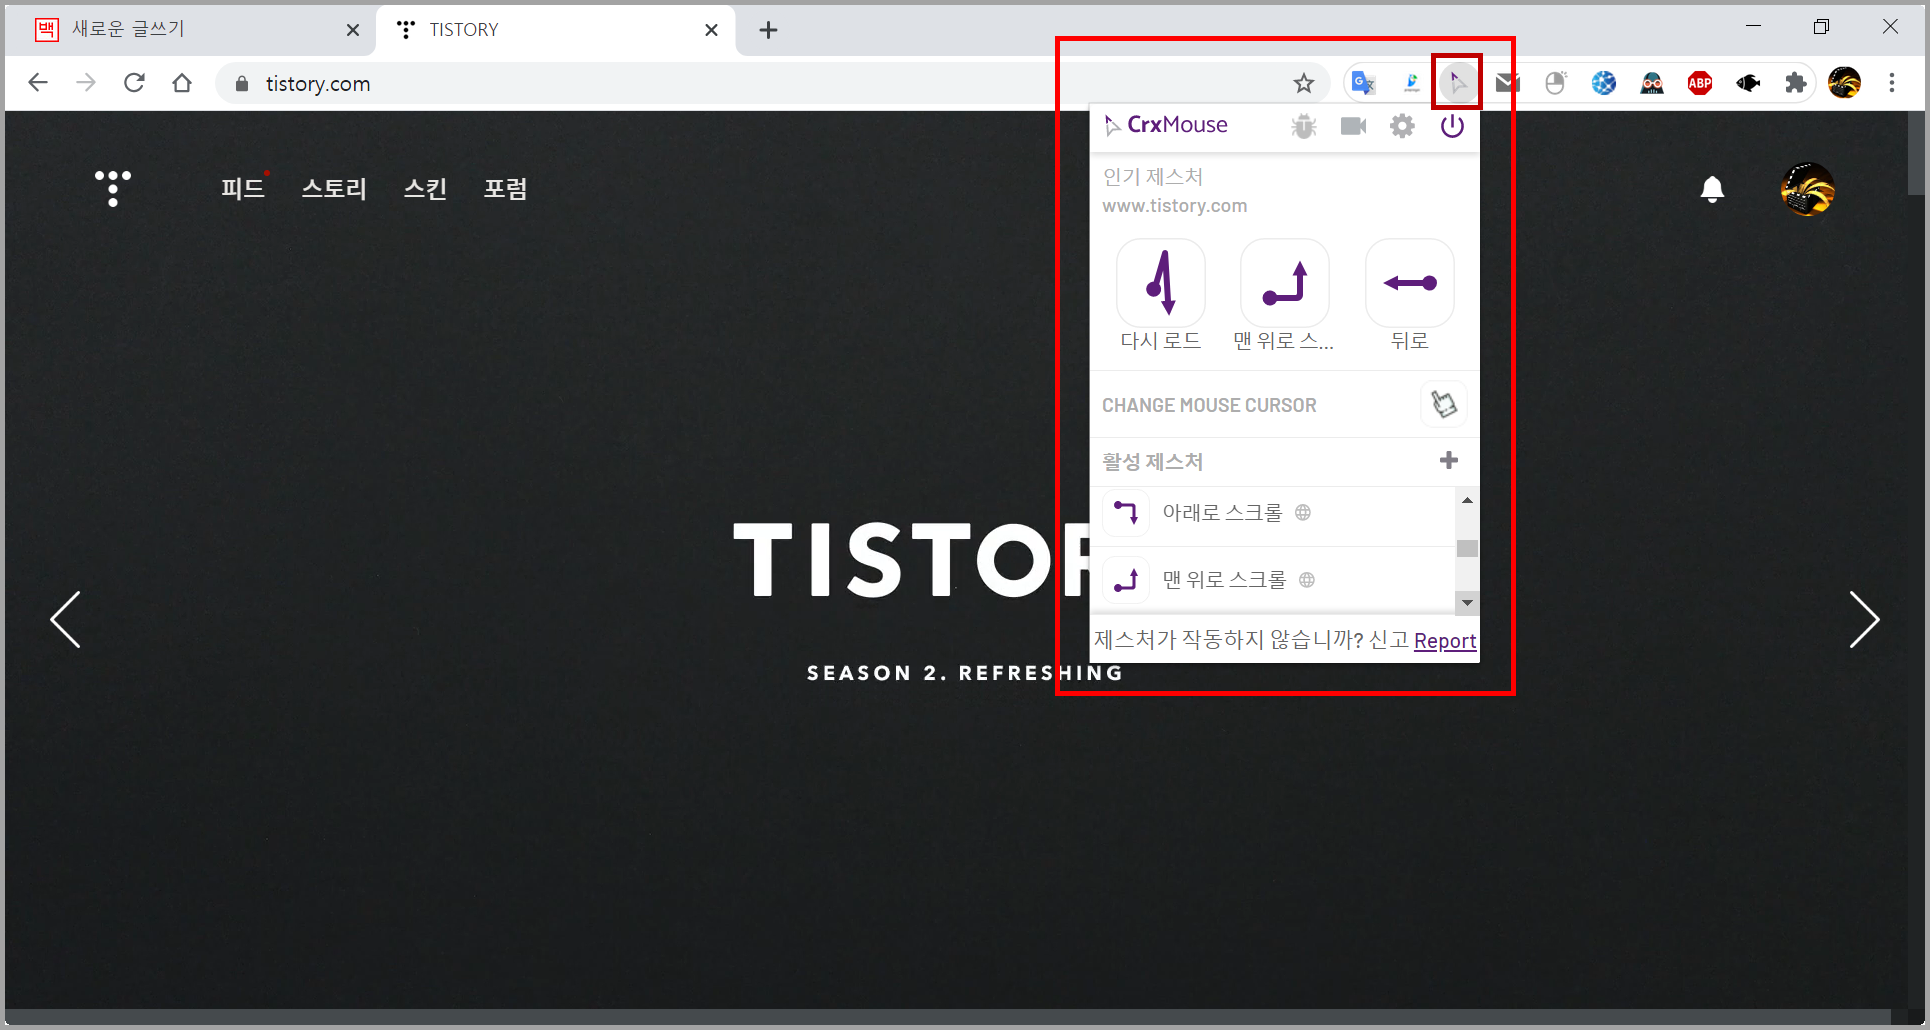Go back in browser history
The width and height of the screenshot is (1930, 1030).
pos(38,83)
